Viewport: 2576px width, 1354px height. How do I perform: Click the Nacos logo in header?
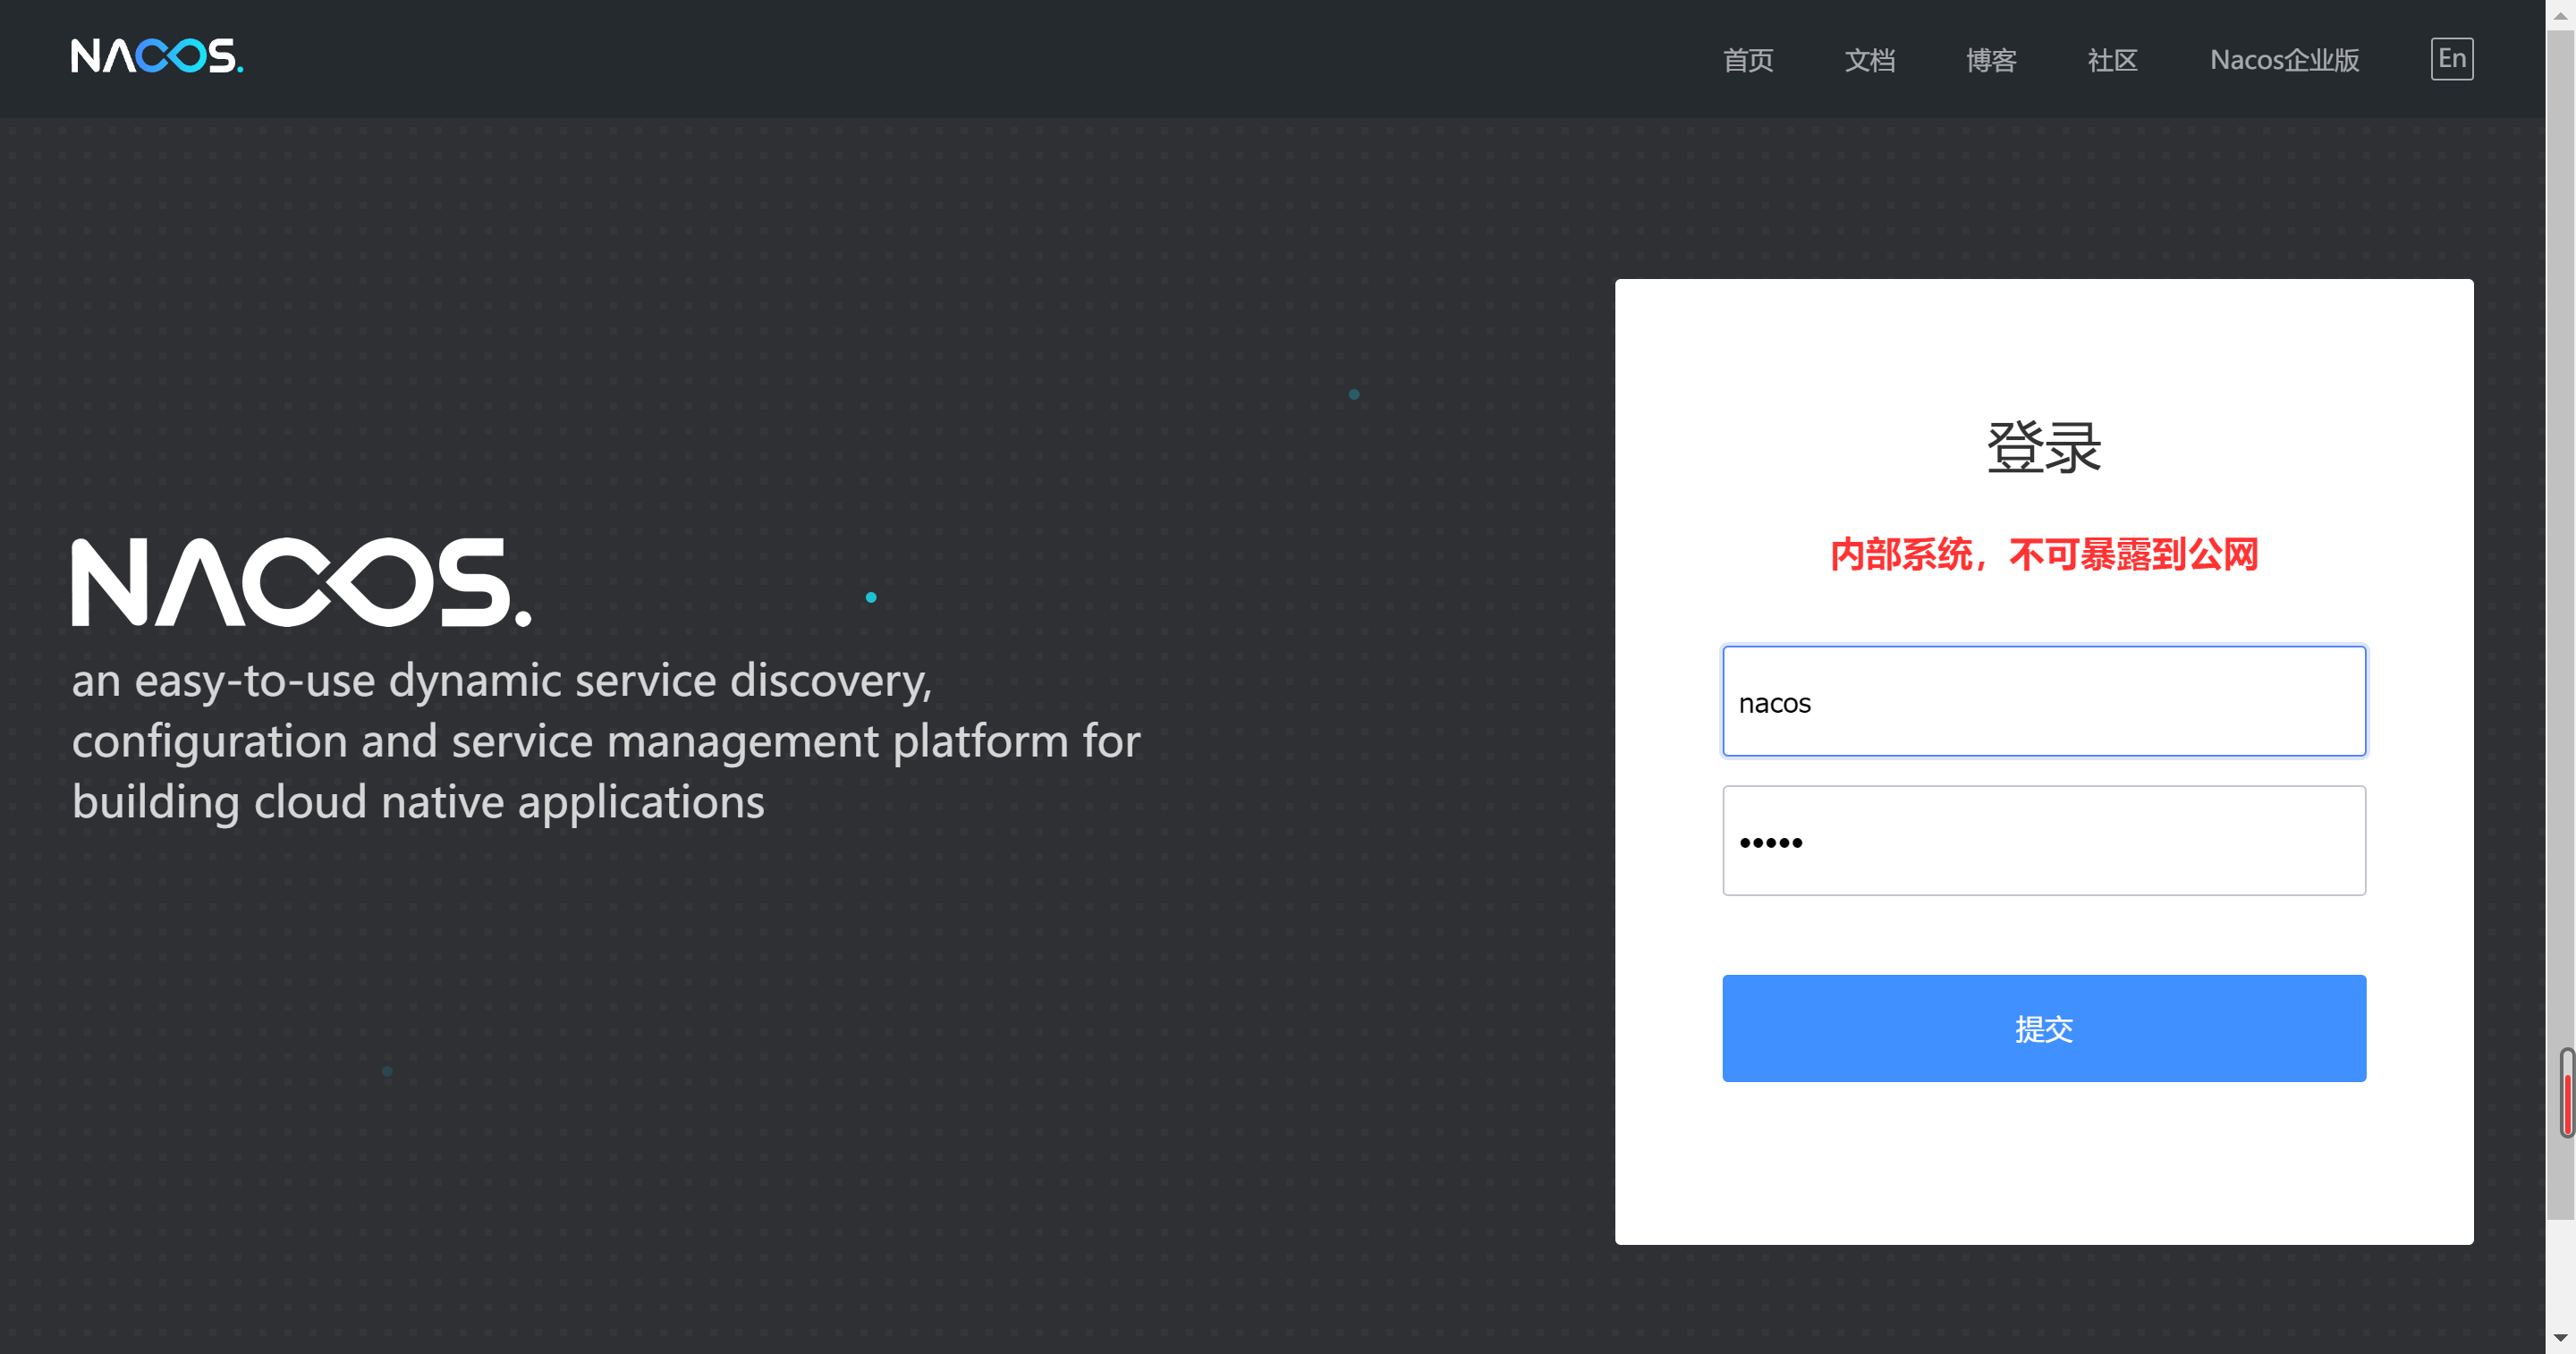pyautogui.click(x=157, y=56)
